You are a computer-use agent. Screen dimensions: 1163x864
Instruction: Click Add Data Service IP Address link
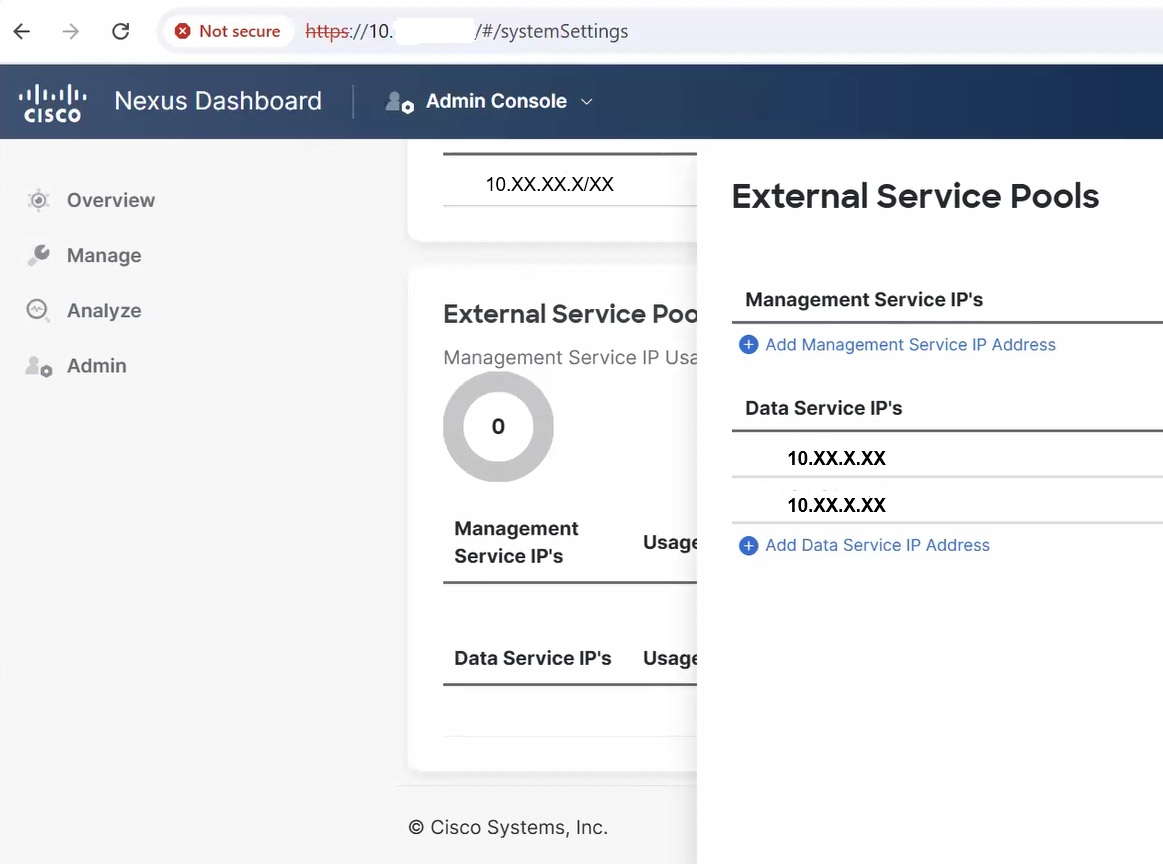click(x=877, y=545)
